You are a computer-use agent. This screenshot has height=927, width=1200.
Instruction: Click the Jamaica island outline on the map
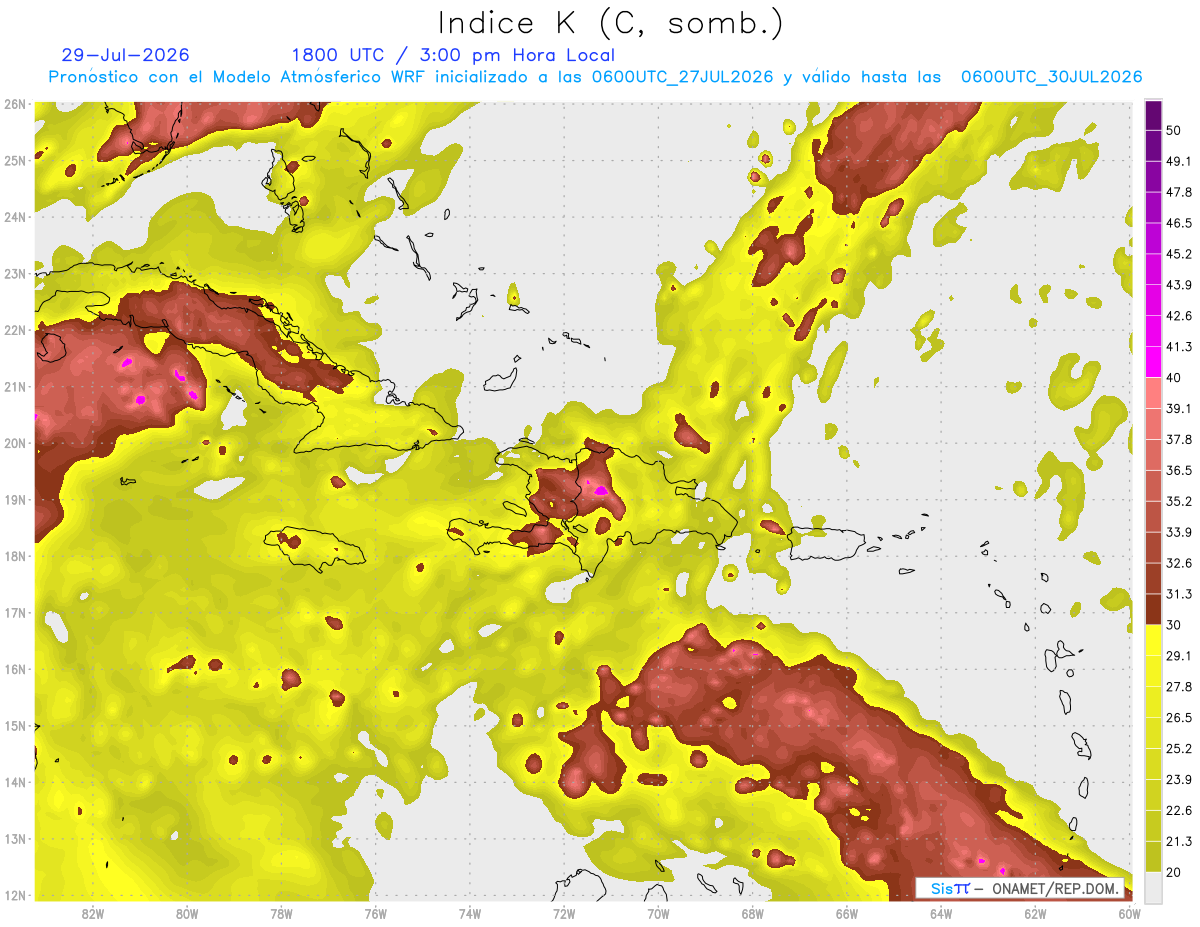(316, 549)
